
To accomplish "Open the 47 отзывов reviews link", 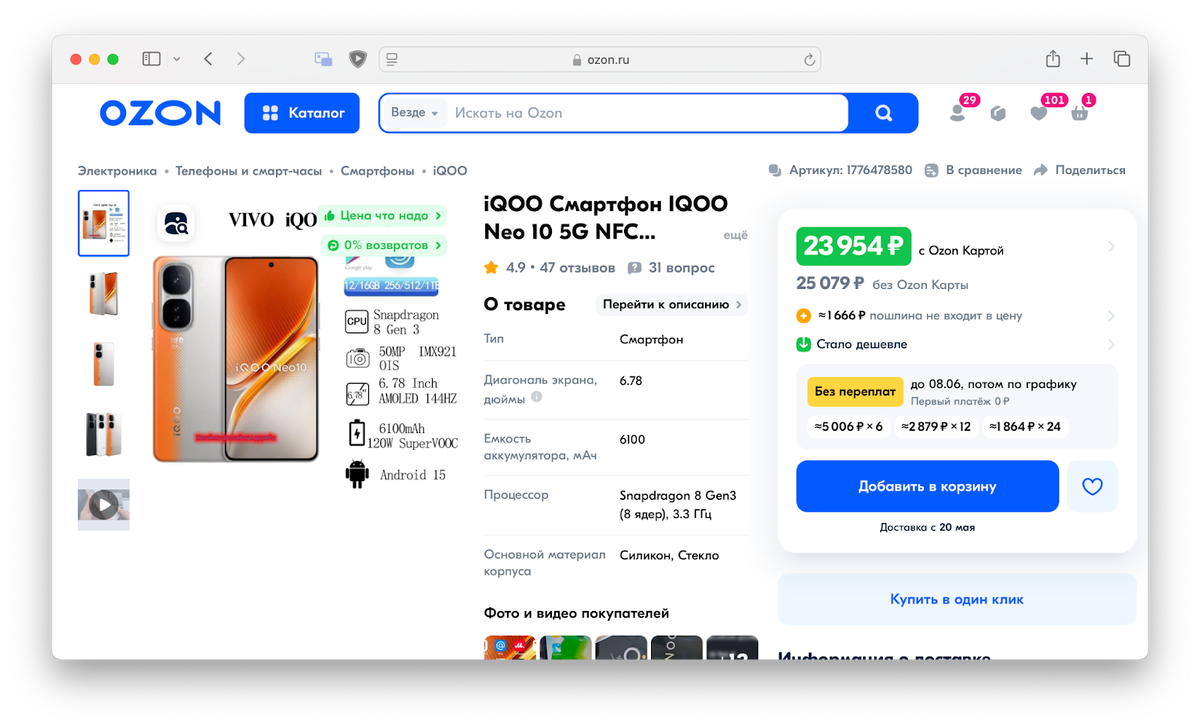I will pyautogui.click(x=575, y=268).
